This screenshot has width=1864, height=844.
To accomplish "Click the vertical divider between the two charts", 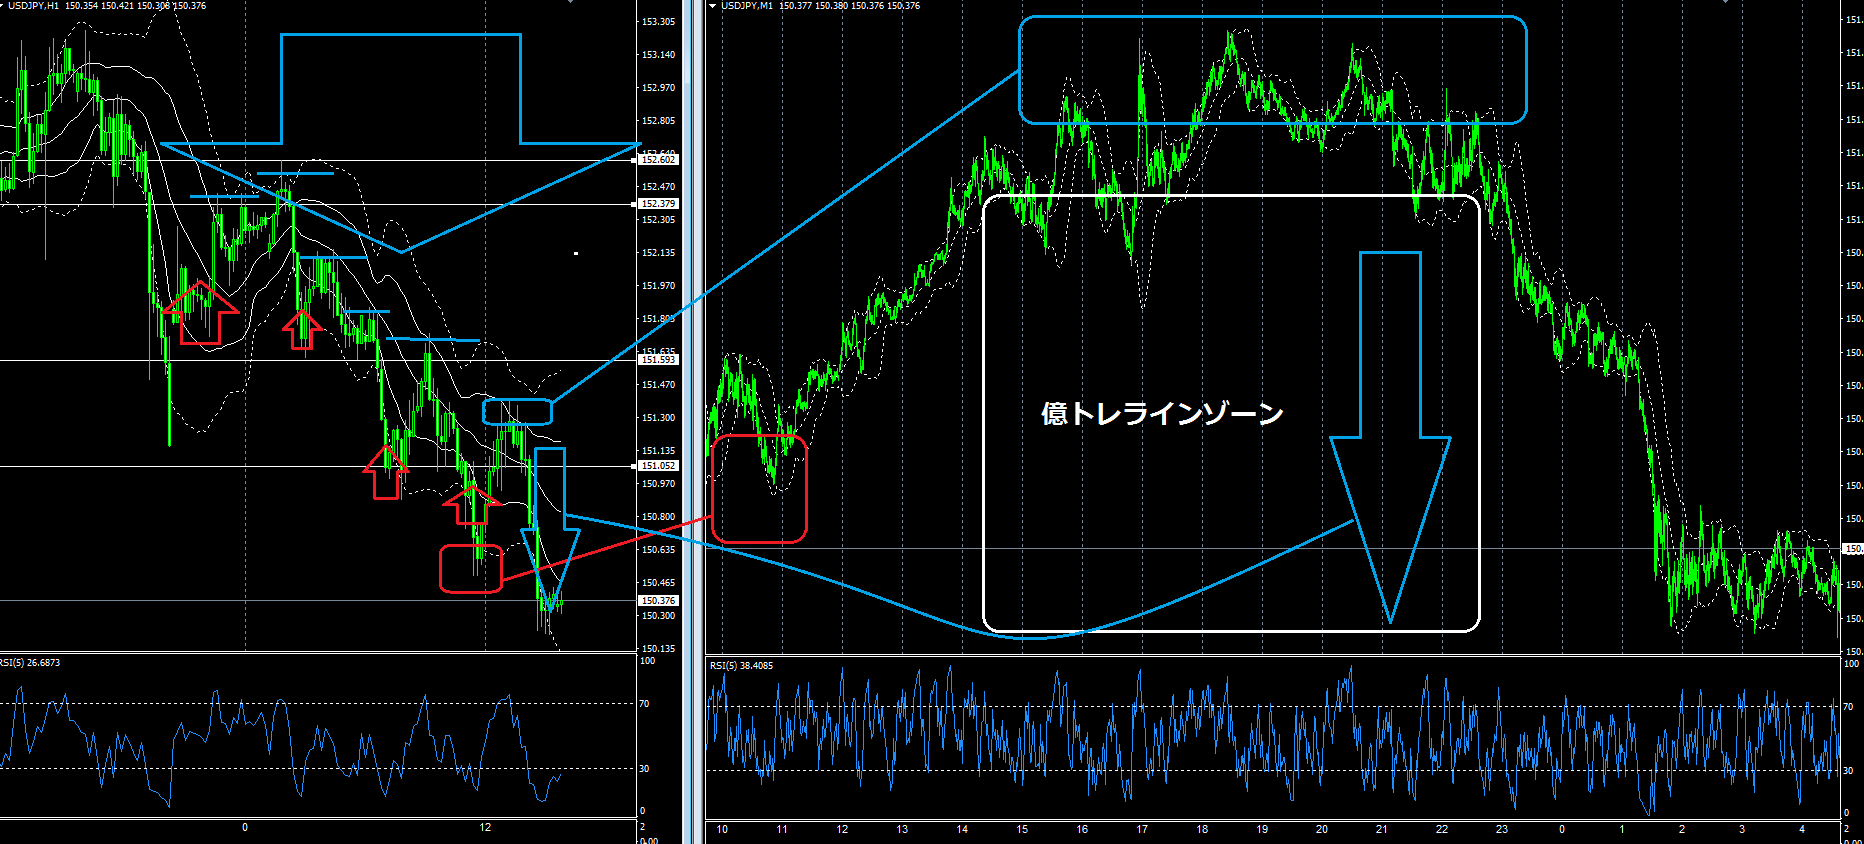I will (694, 422).
